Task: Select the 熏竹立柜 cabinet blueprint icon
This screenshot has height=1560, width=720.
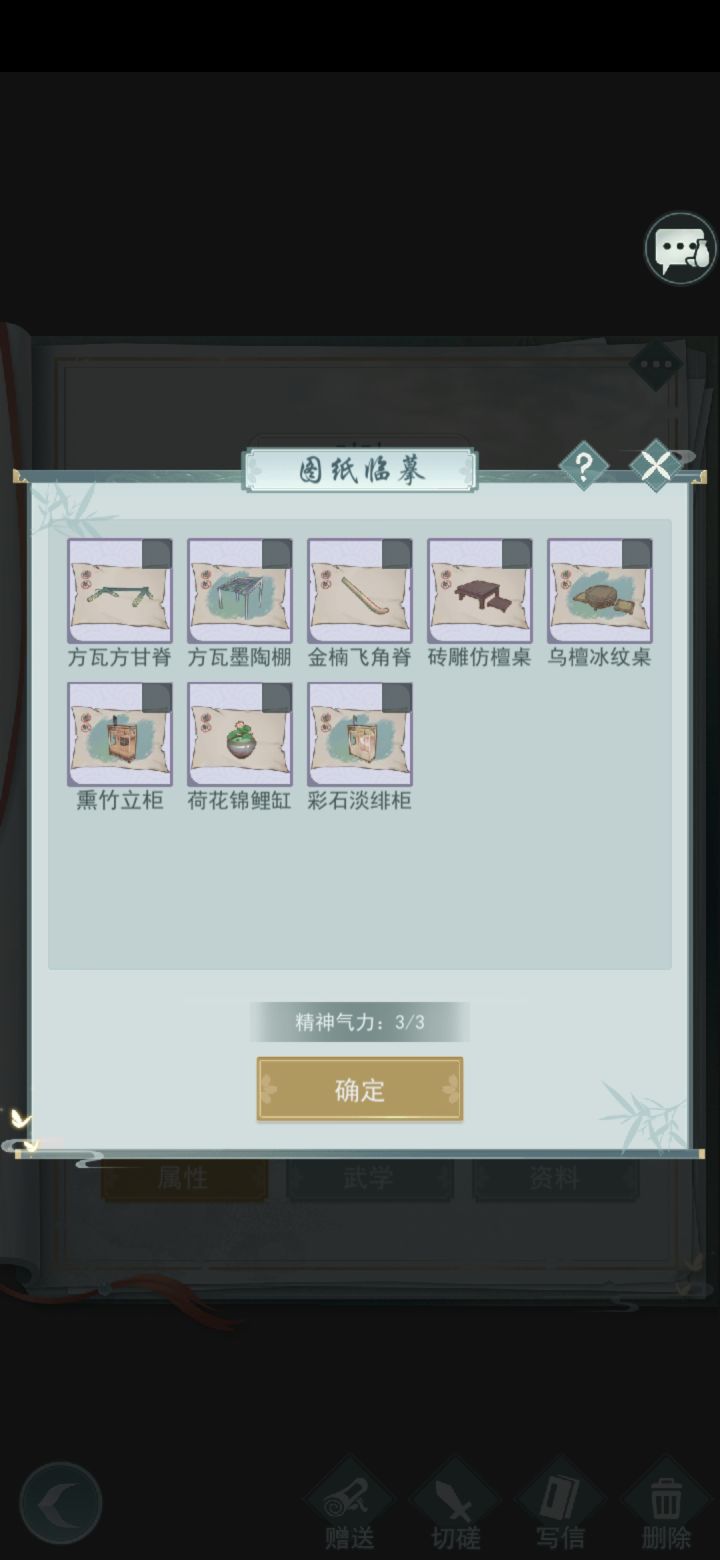Action: click(120, 735)
